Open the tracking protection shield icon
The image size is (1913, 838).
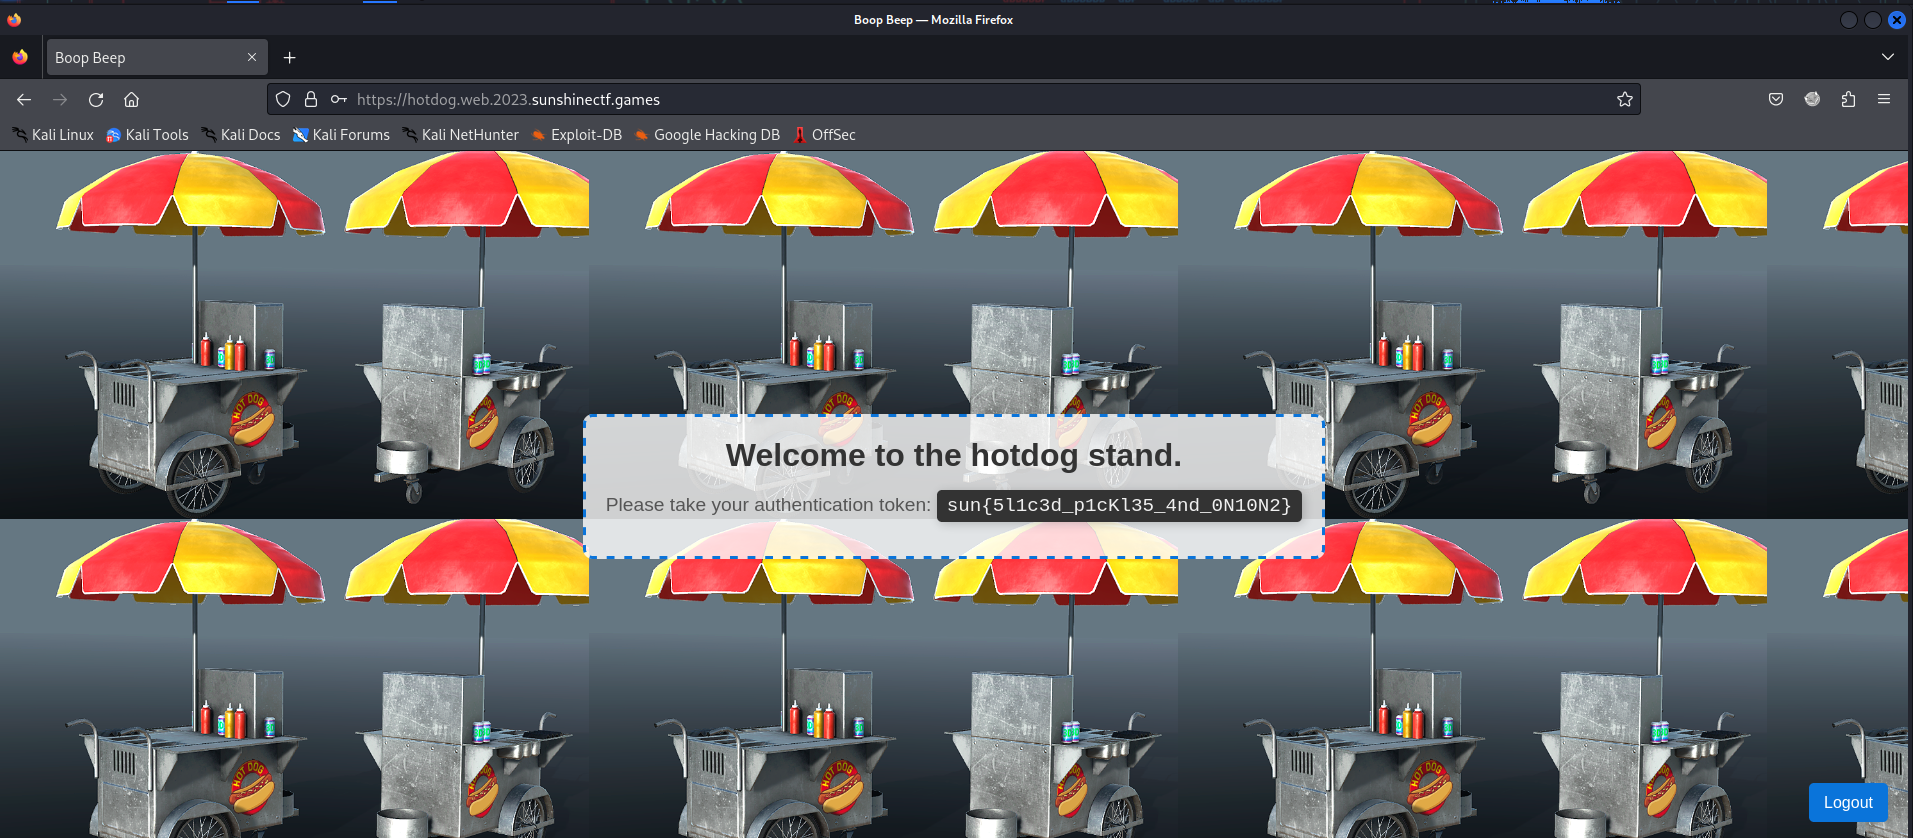283,99
